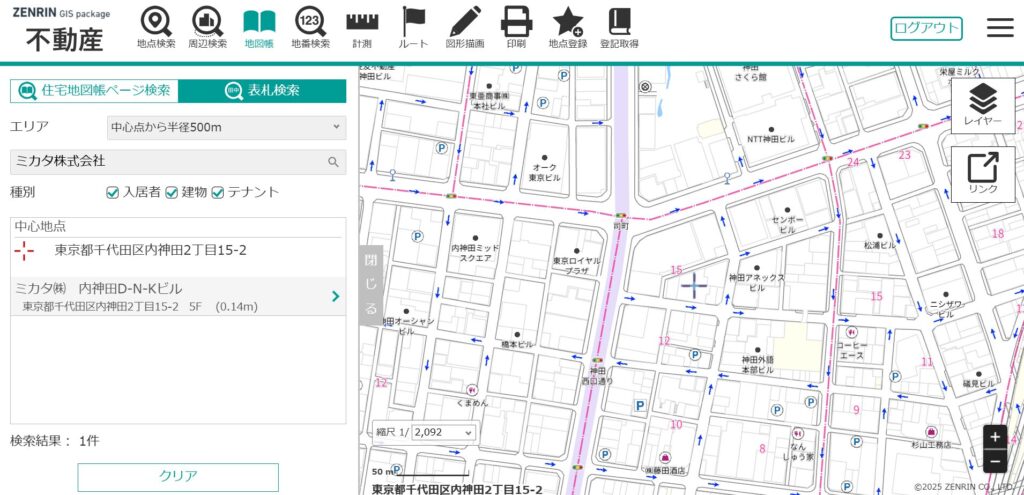The width and height of the screenshot is (1024, 495).
Task: Open the 地番検索 lot number search
Action: [310, 27]
